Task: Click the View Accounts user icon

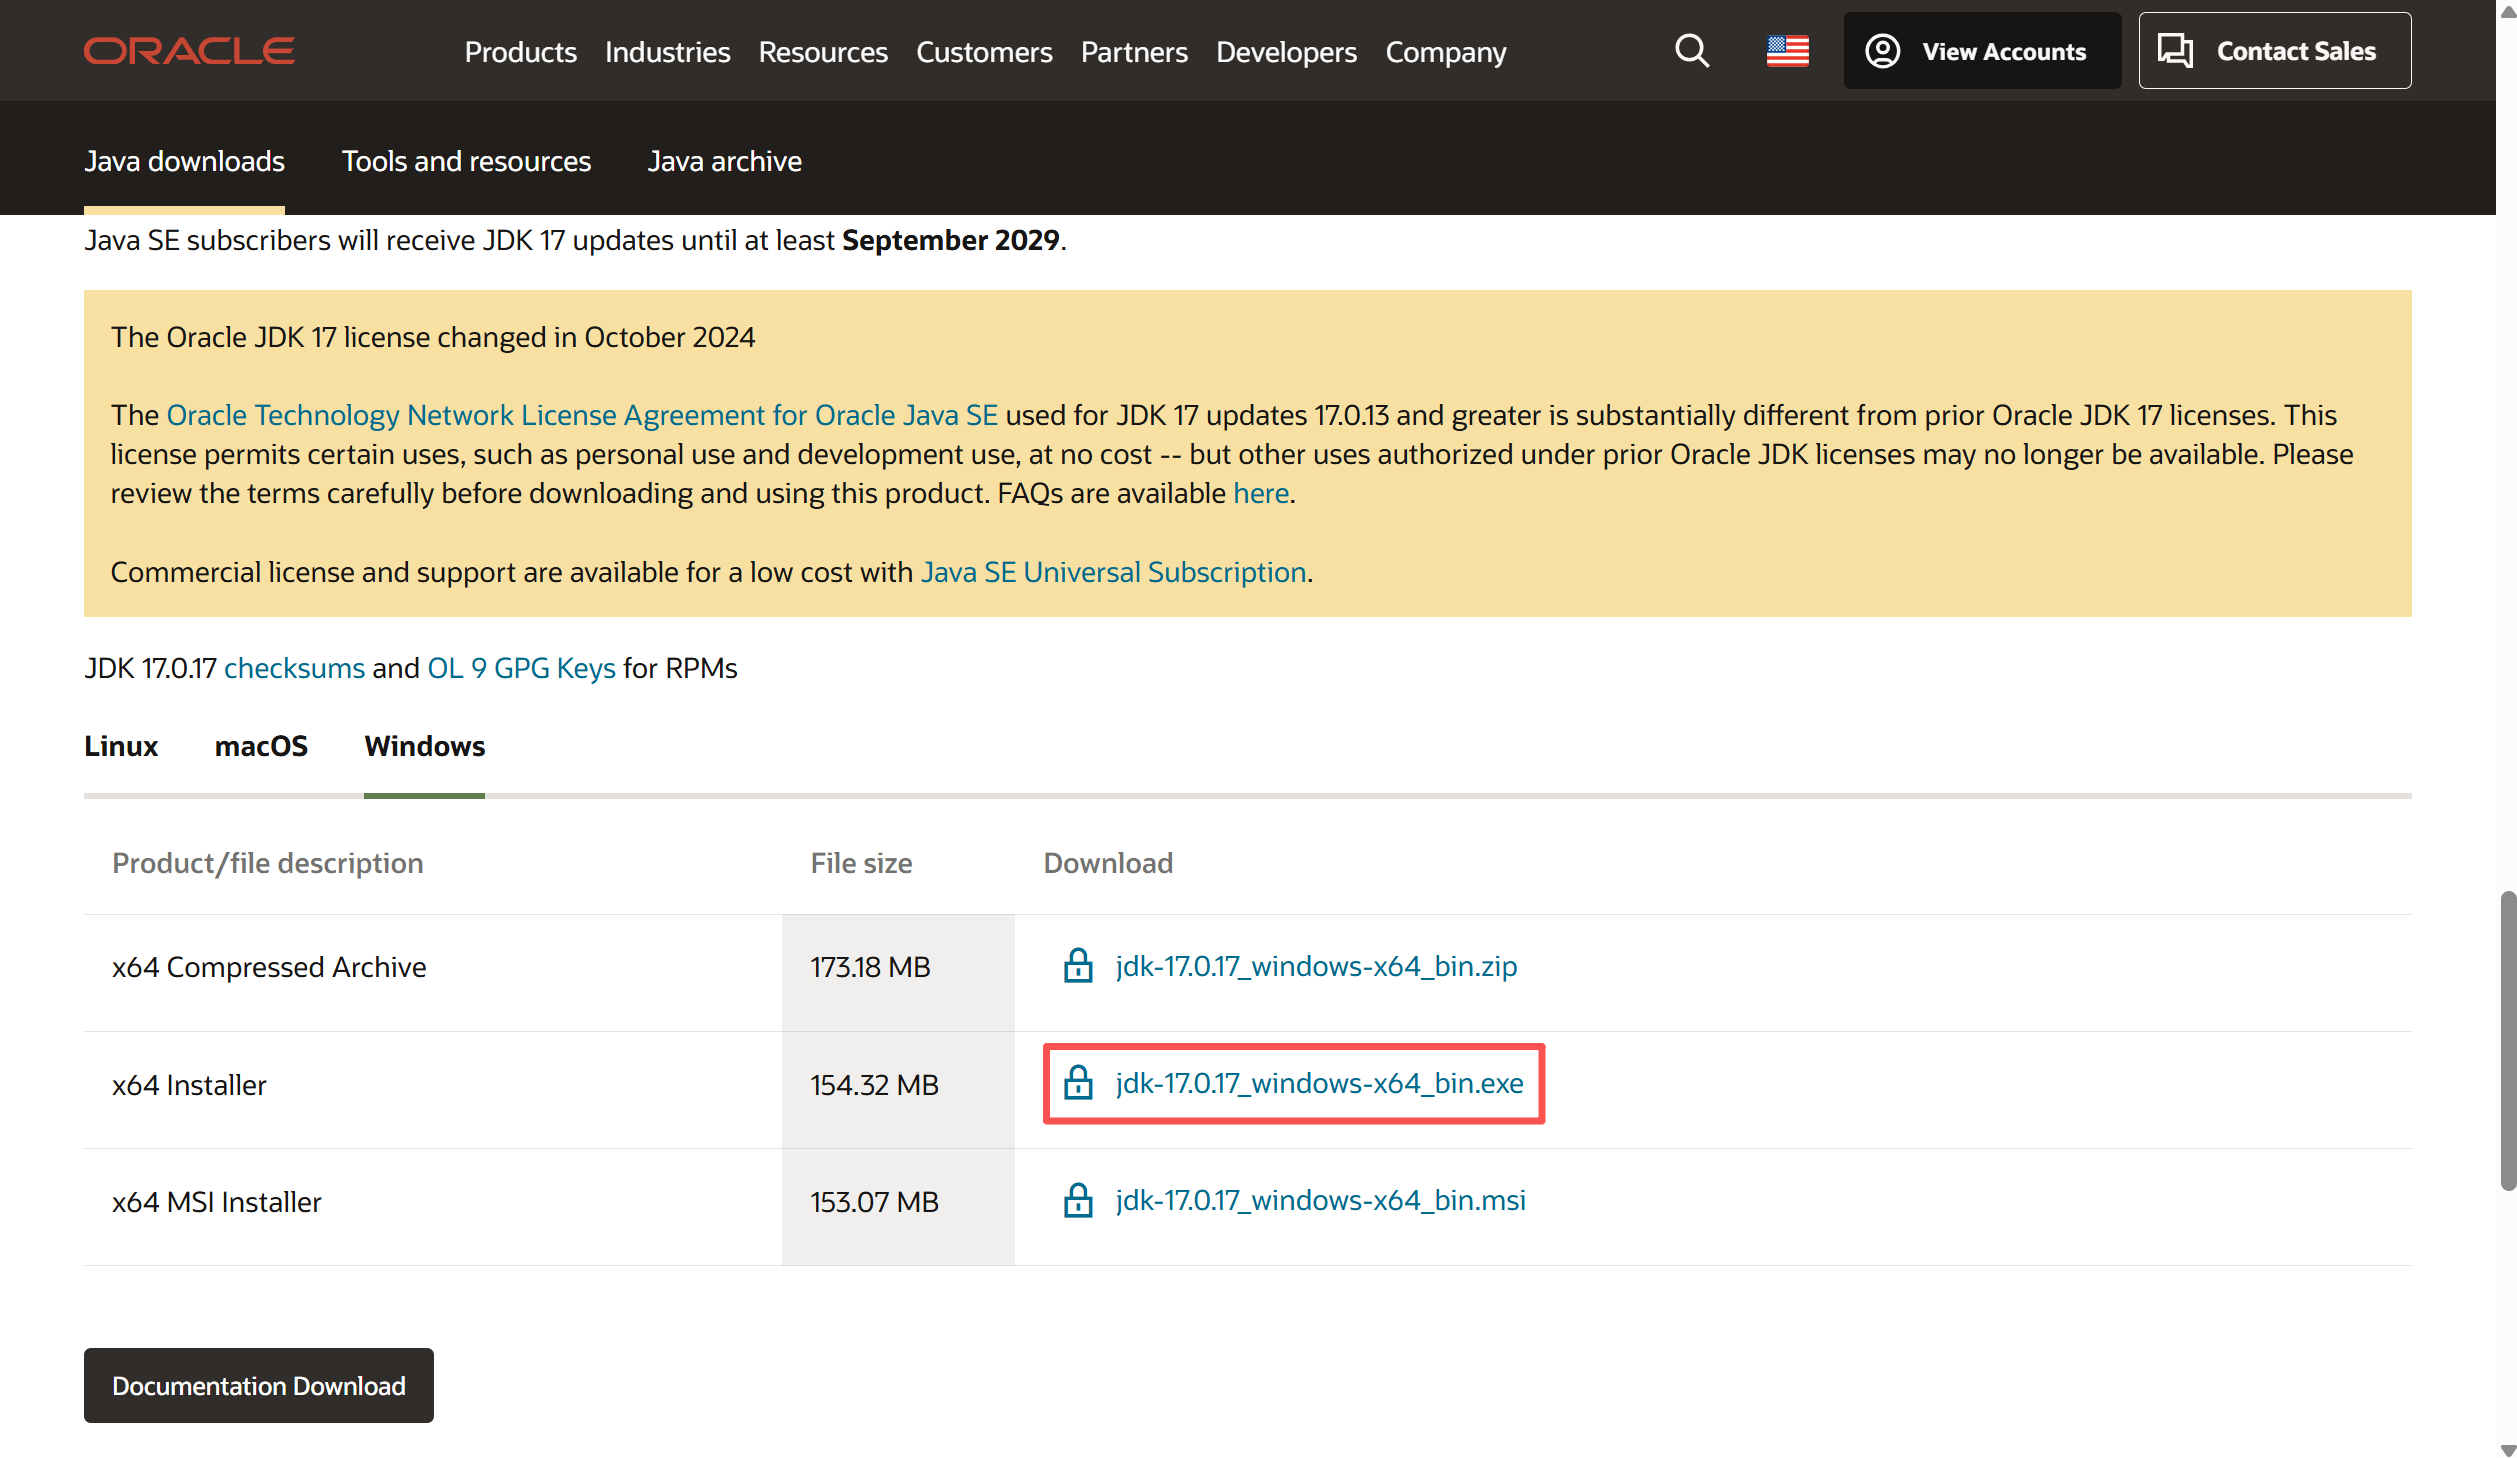Action: 1882,51
